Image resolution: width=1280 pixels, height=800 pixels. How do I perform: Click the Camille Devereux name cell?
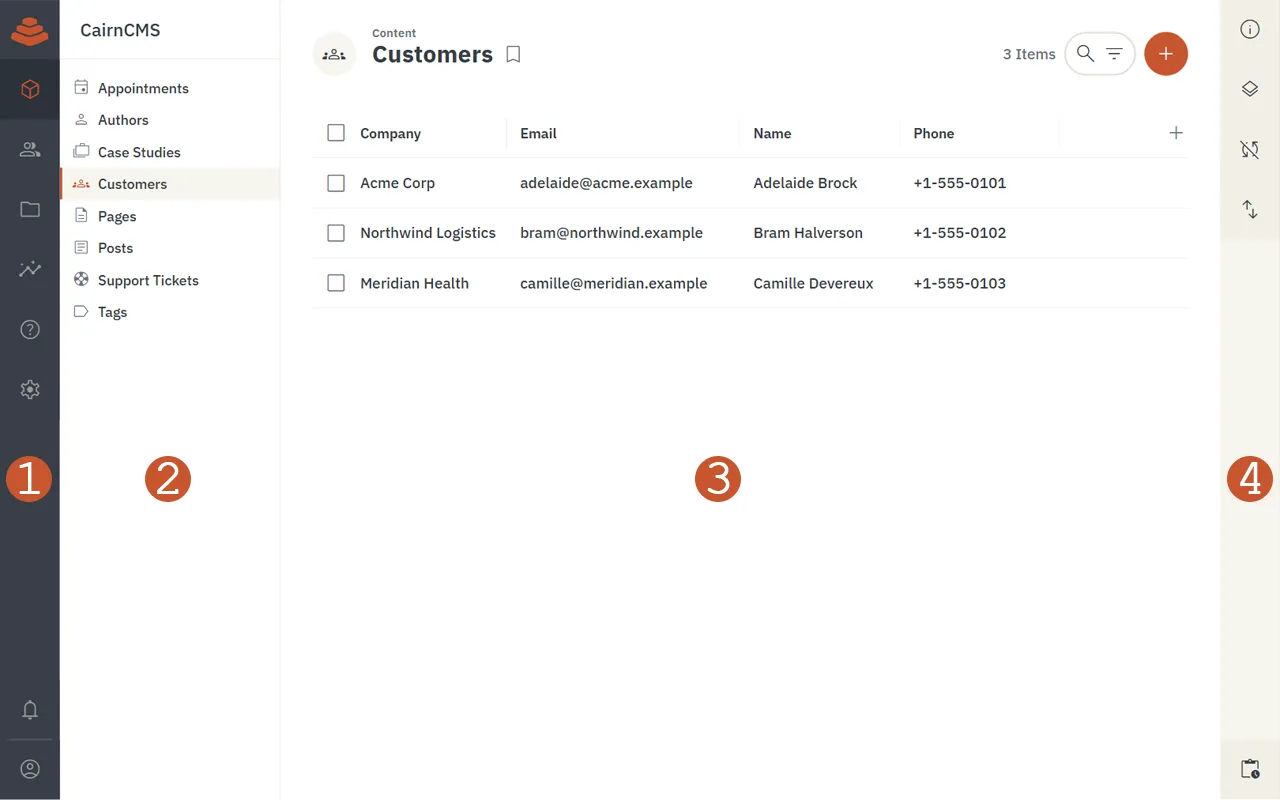[813, 283]
